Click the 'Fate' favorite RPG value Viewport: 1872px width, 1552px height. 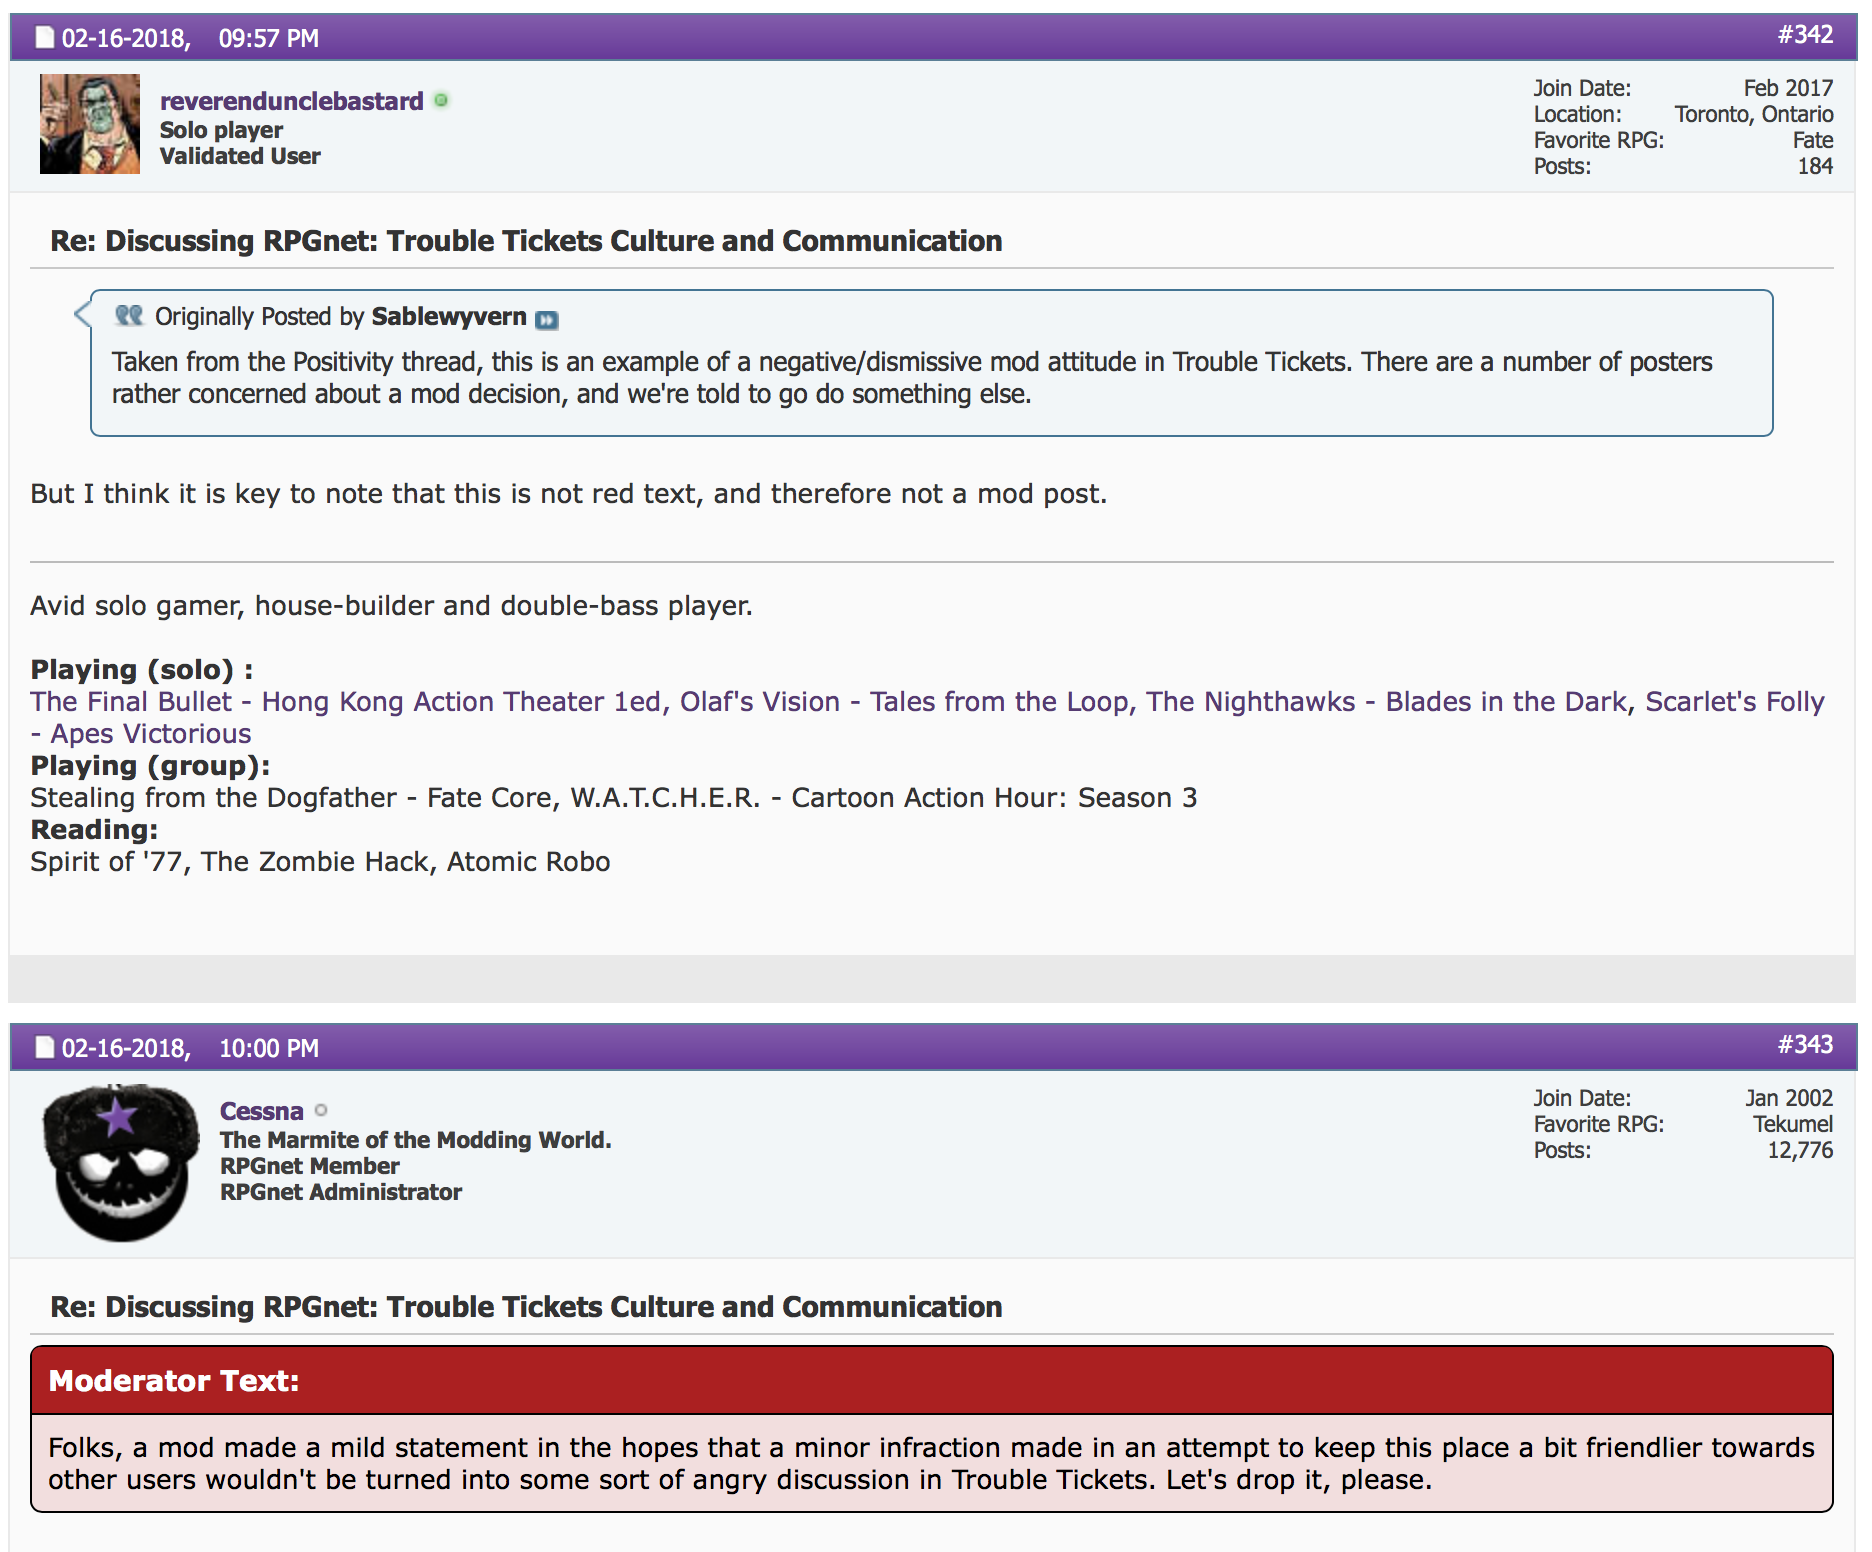1813,140
